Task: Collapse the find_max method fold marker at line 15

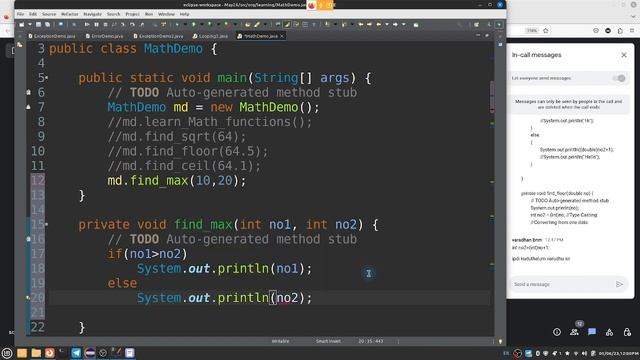Action: pyautogui.click(x=47, y=224)
